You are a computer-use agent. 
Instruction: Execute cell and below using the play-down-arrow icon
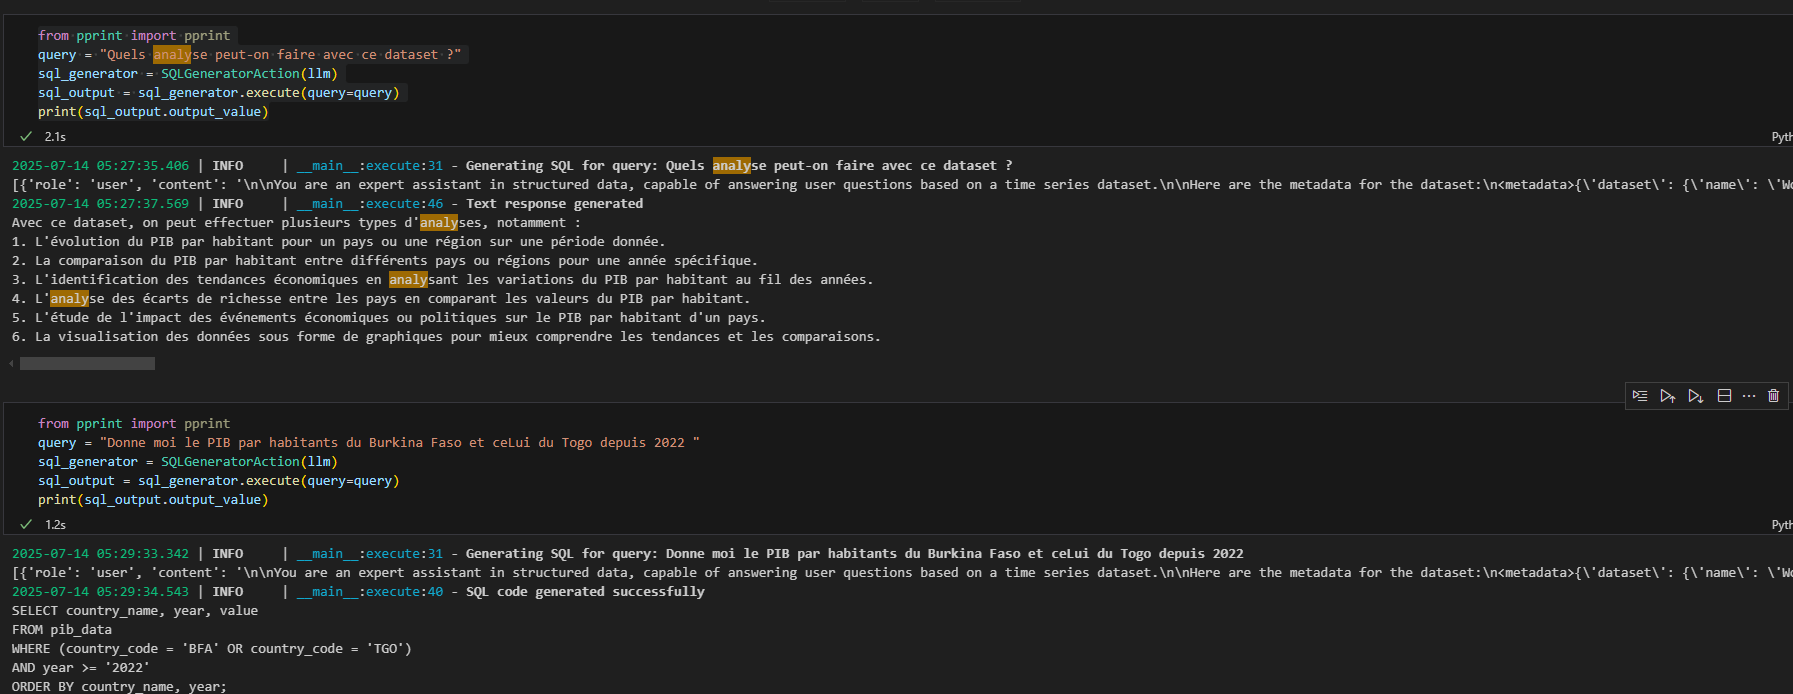pos(1695,396)
